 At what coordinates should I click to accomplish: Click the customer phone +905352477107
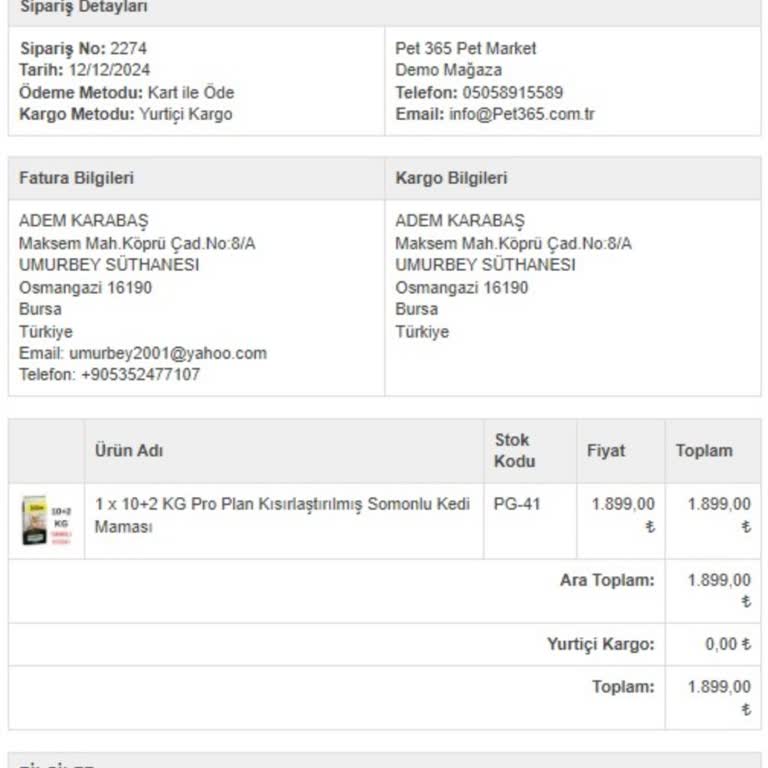click(x=140, y=375)
